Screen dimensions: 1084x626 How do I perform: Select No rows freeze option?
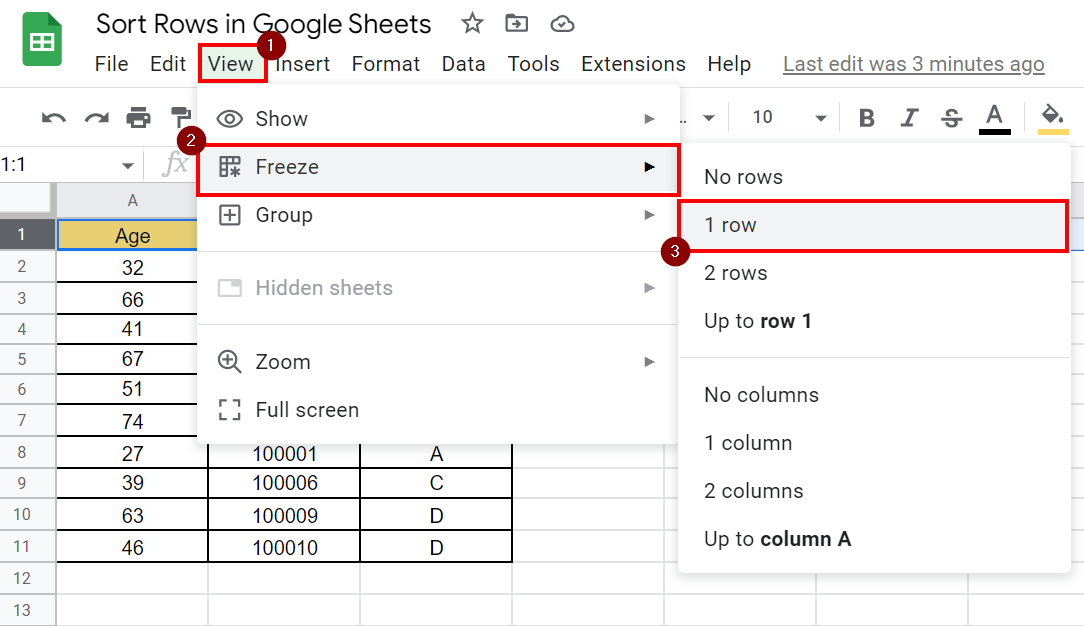(874, 177)
